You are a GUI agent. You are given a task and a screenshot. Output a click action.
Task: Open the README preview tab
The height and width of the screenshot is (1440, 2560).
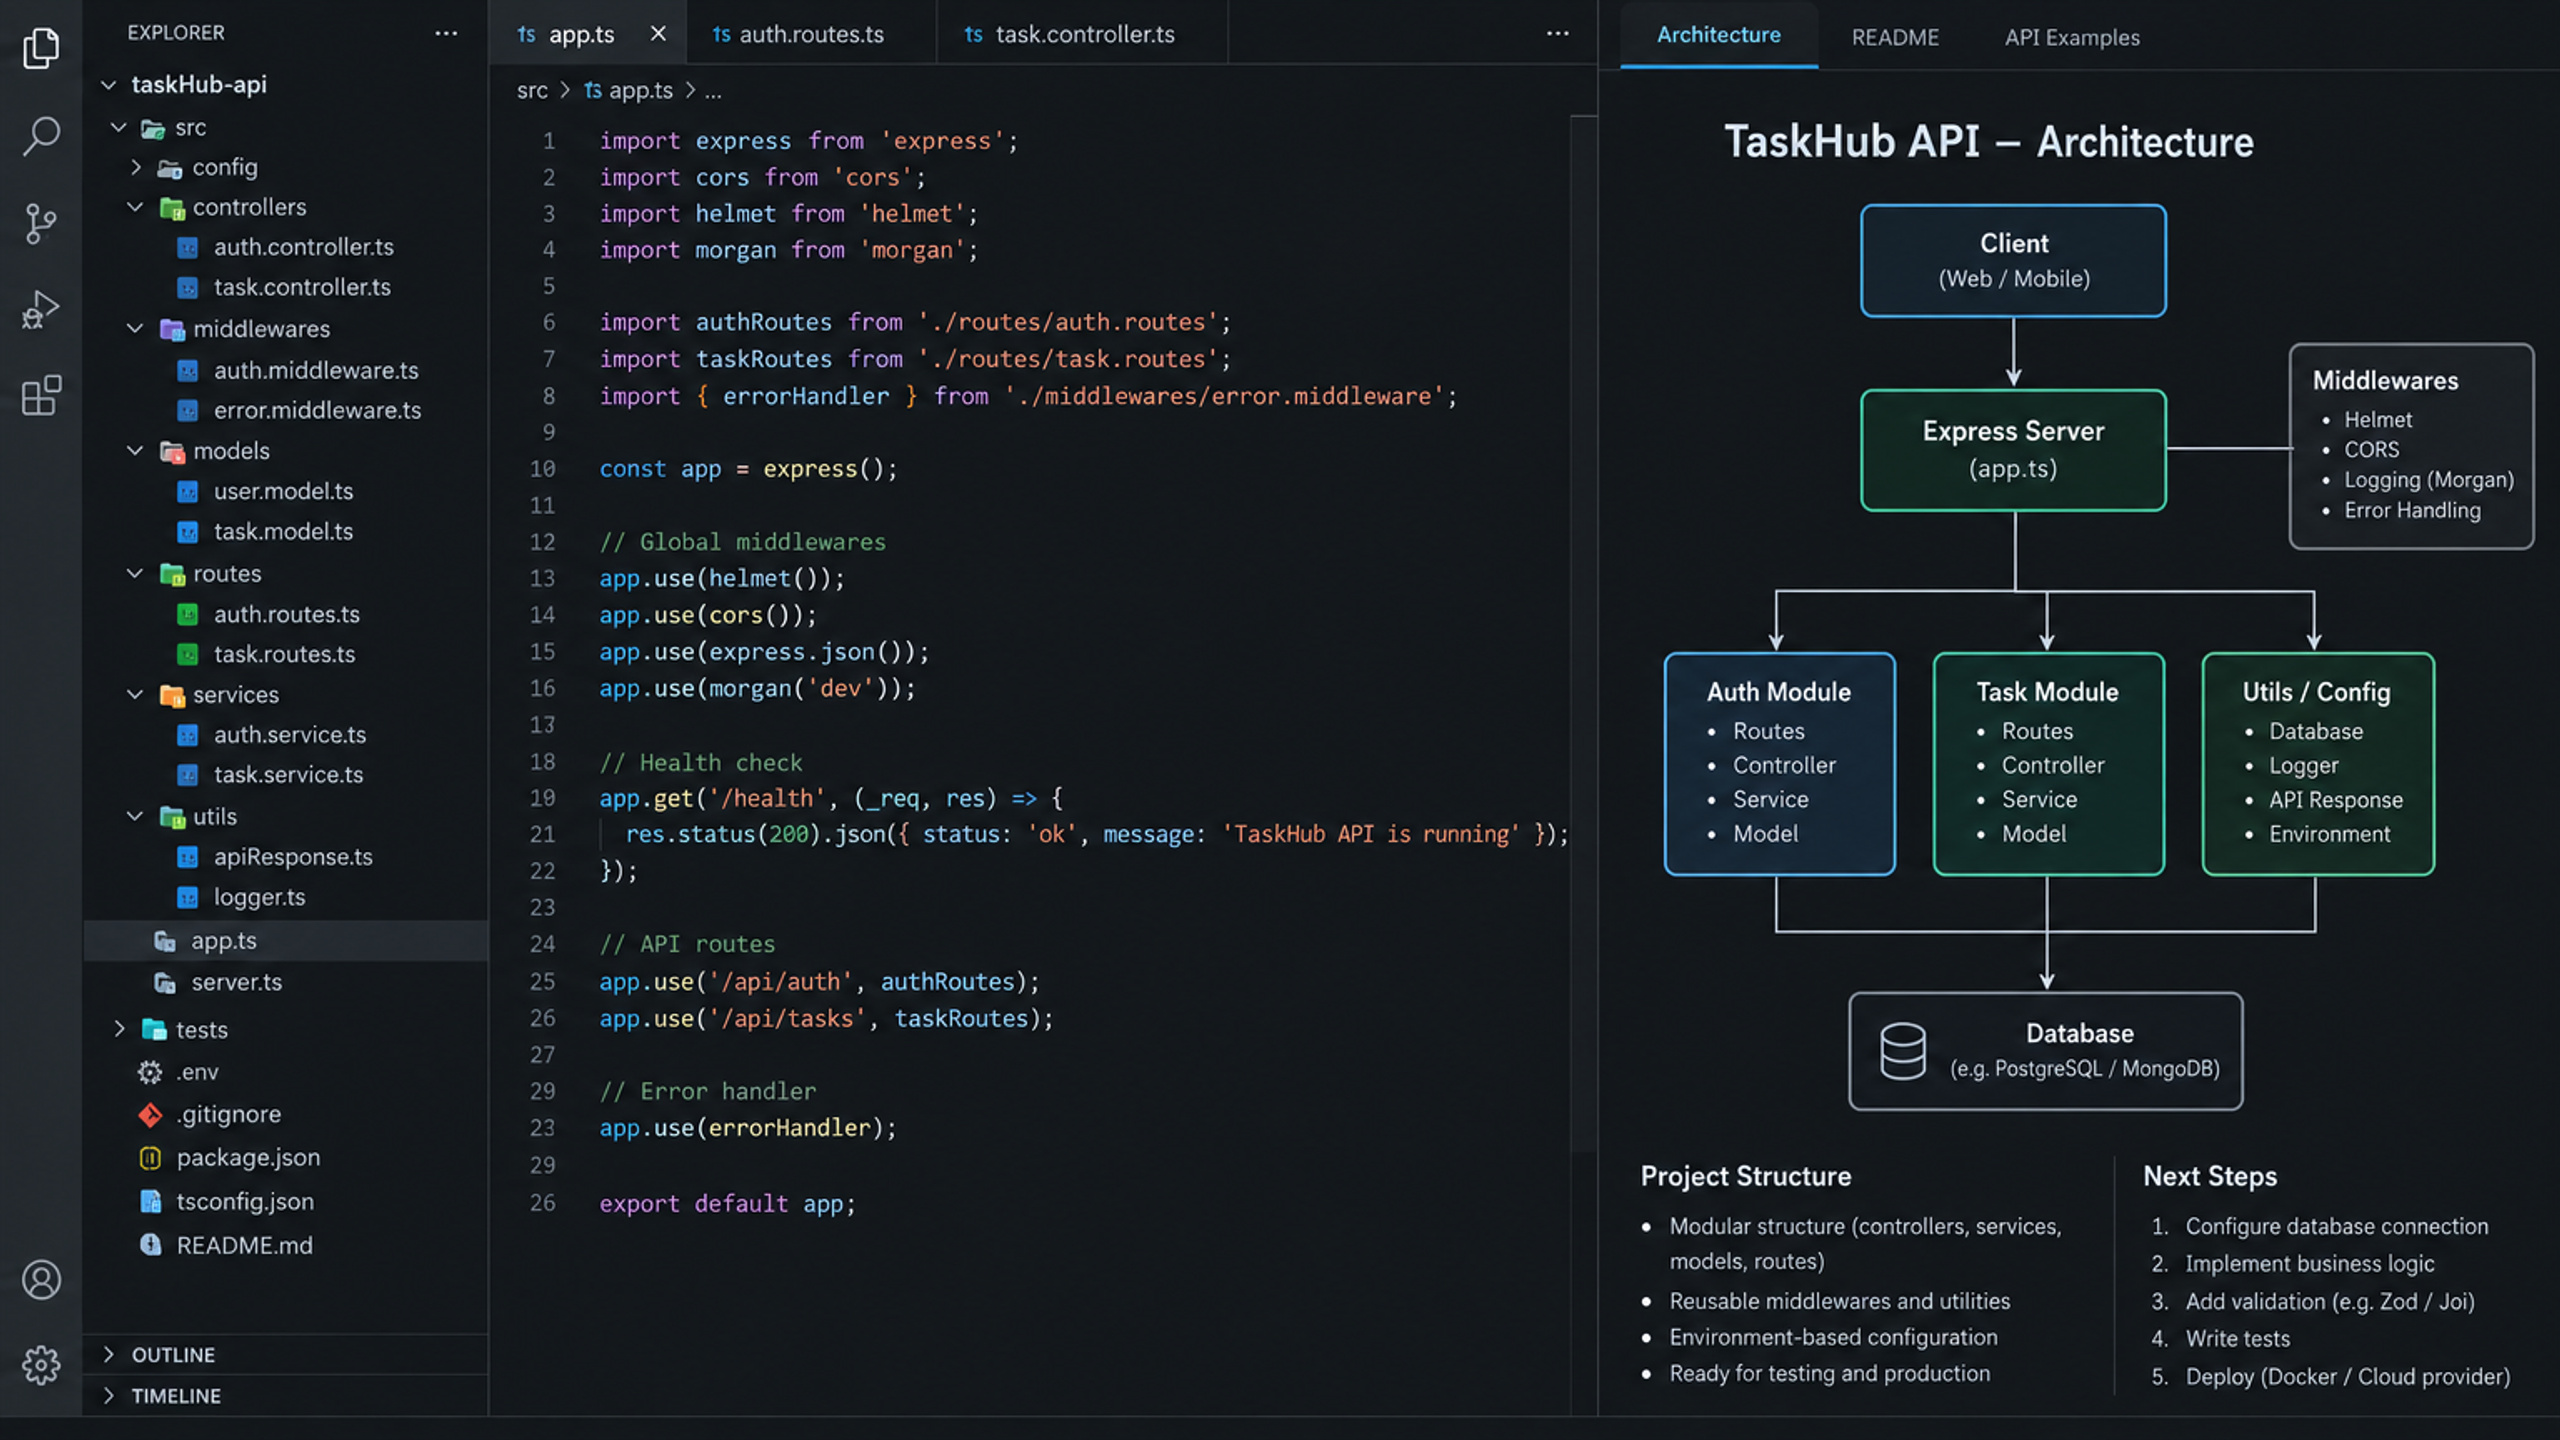(1894, 37)
